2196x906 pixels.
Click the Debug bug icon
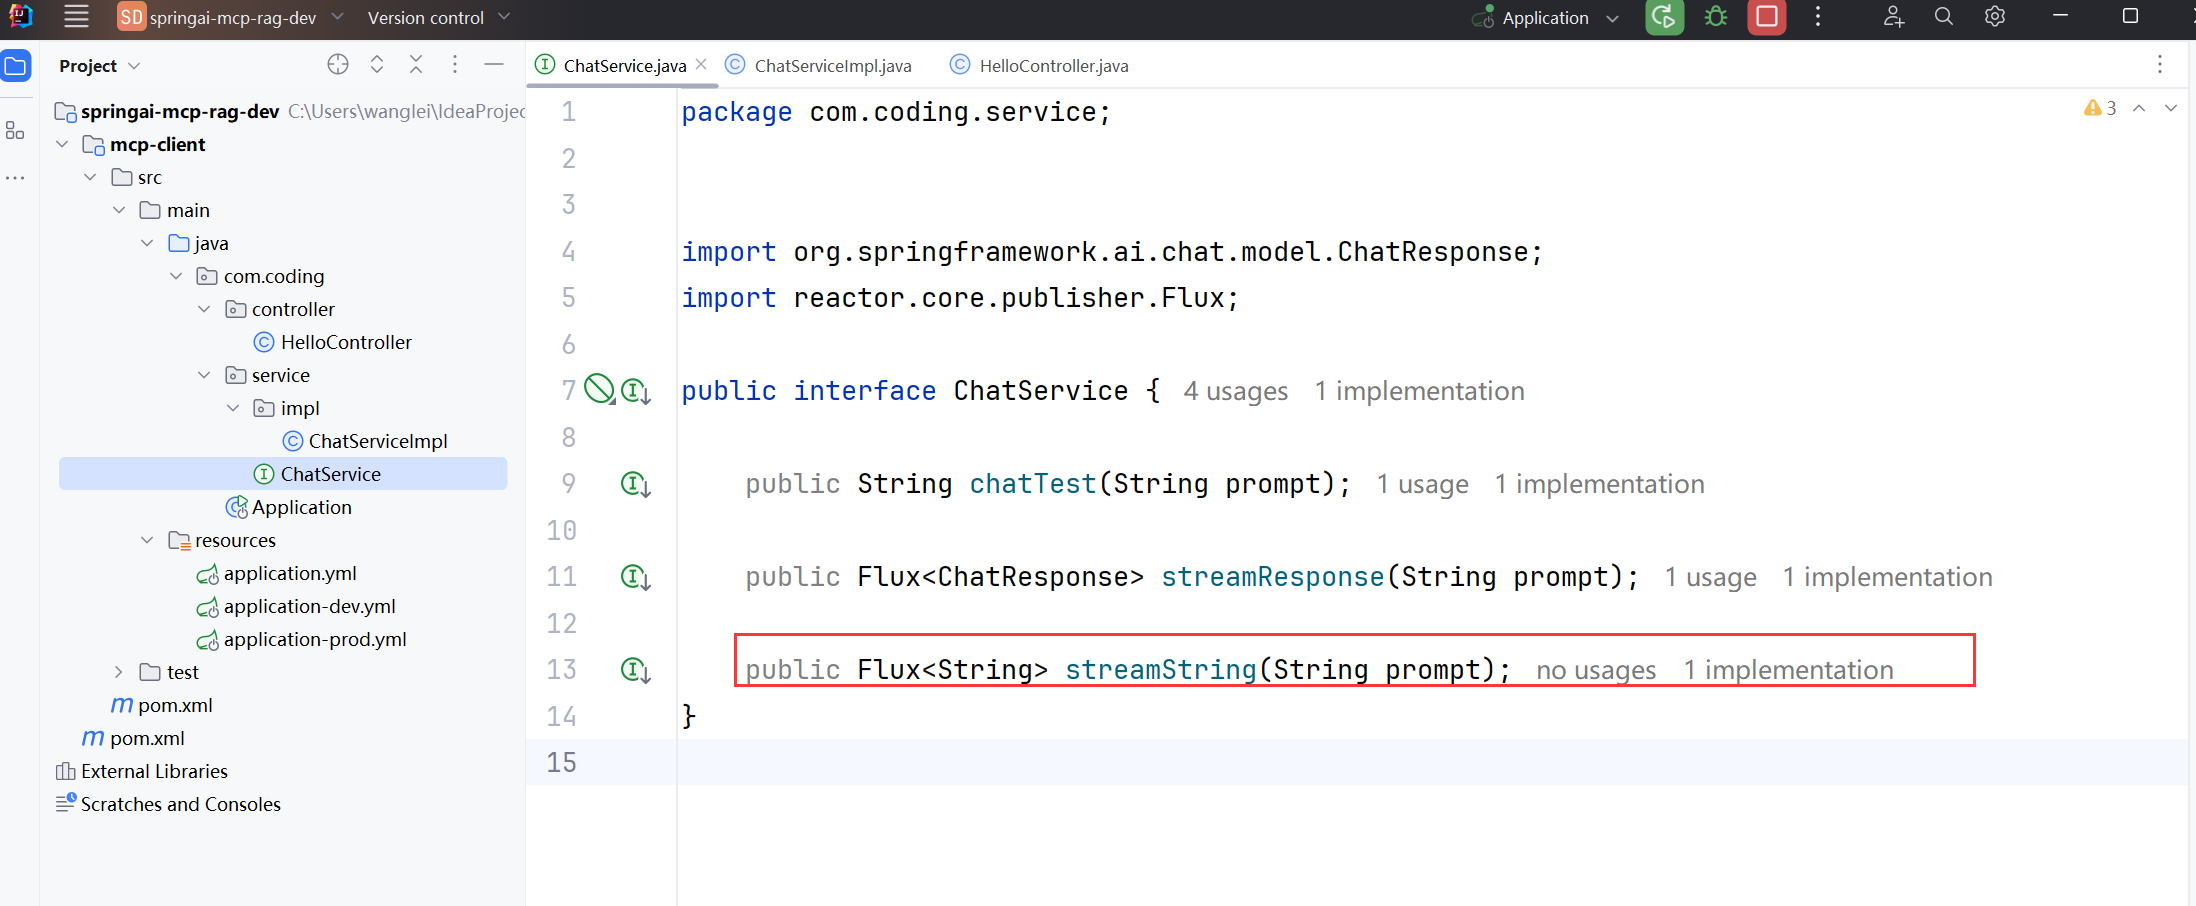(x=1716, y=18)
